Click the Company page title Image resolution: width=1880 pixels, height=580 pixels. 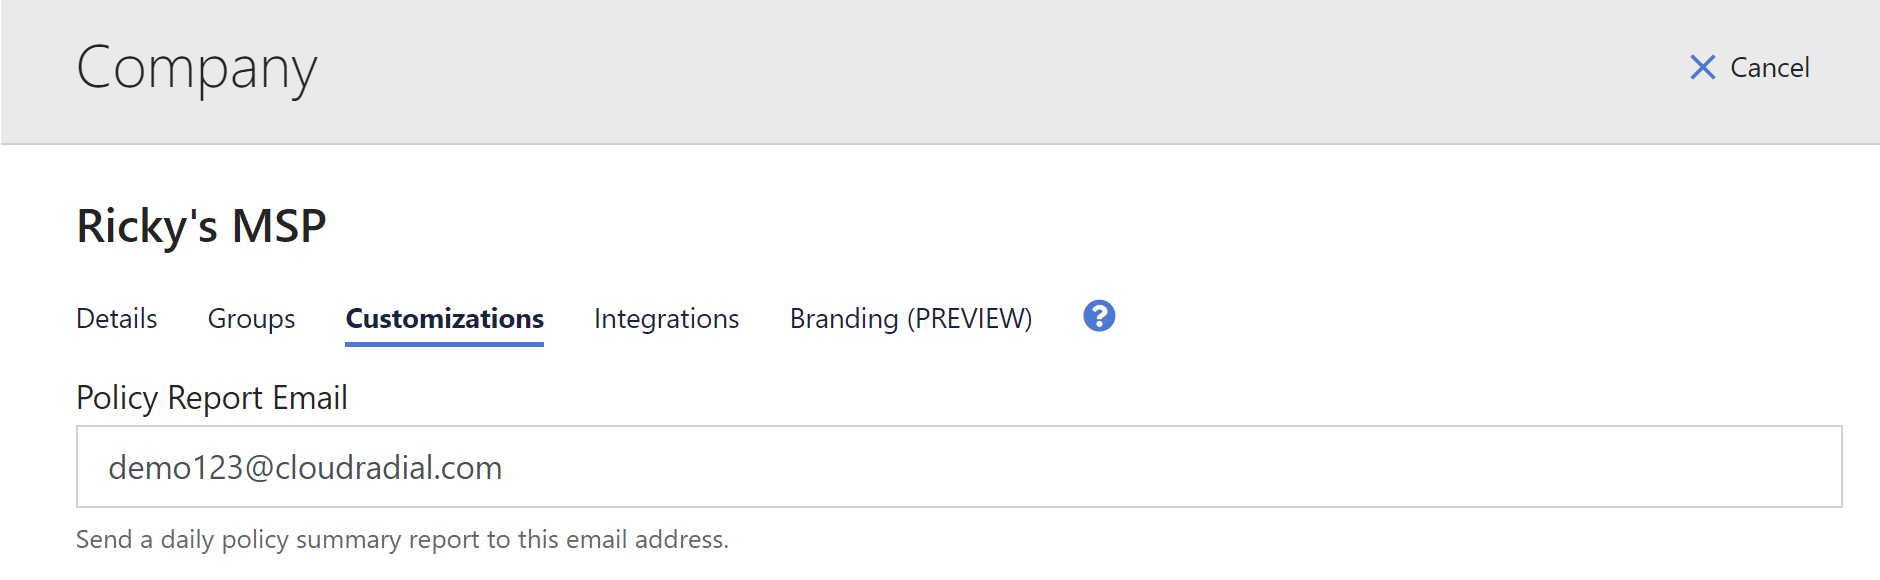click(x=197, y=69)
